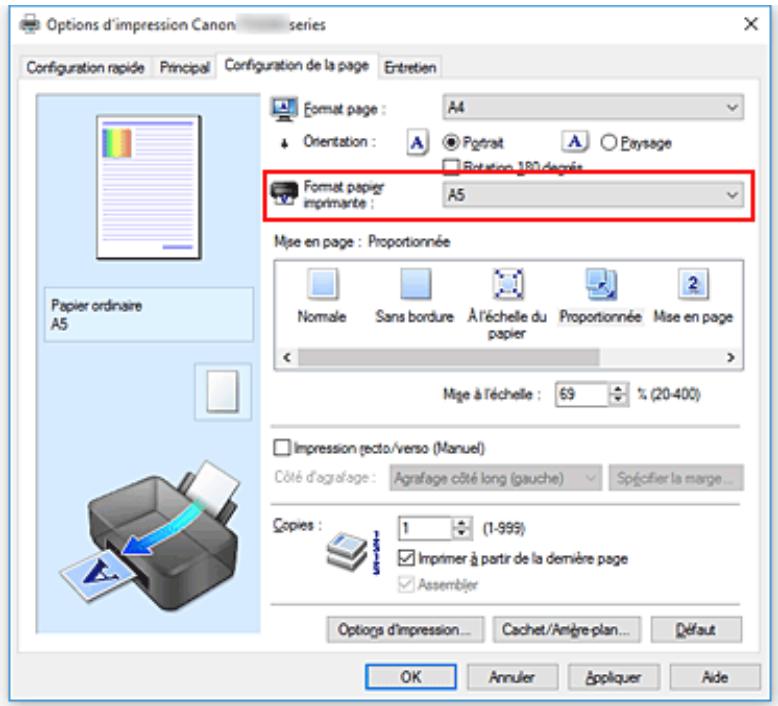
Task: Pick the À l'échelle du papier icon
Action: (x=507, y=284)
